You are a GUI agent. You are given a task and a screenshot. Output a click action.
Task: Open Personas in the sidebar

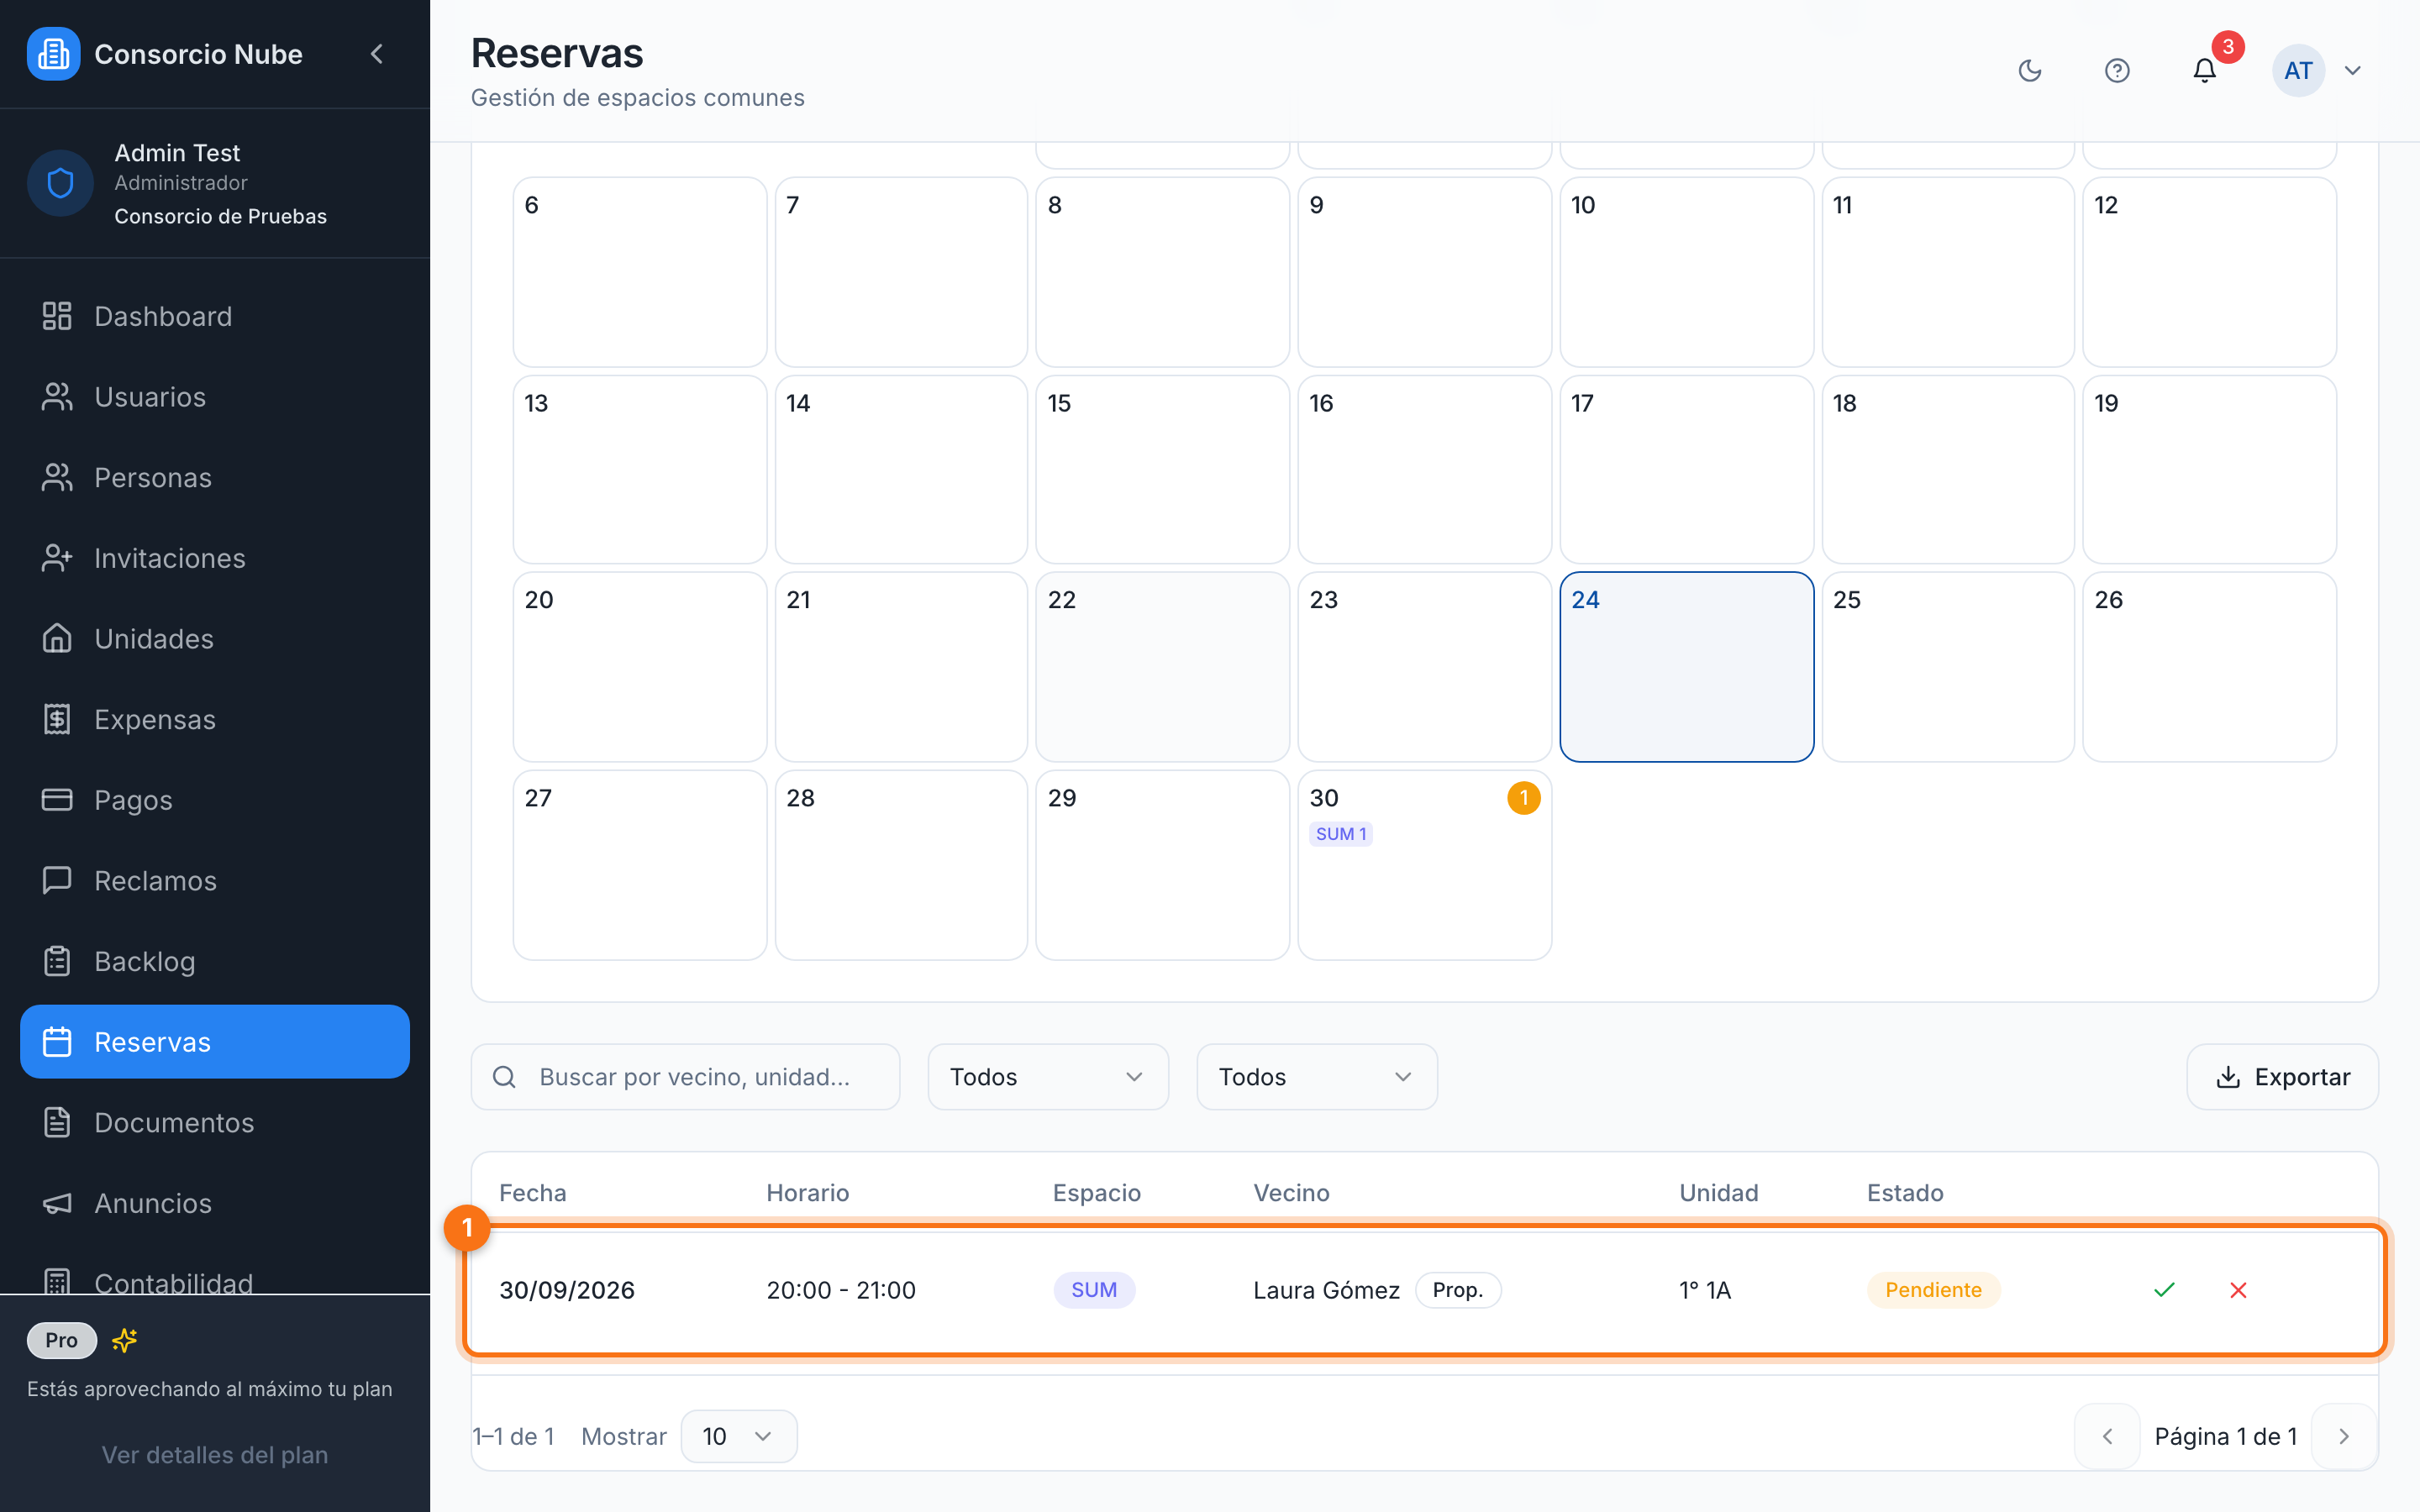point(215,477)
